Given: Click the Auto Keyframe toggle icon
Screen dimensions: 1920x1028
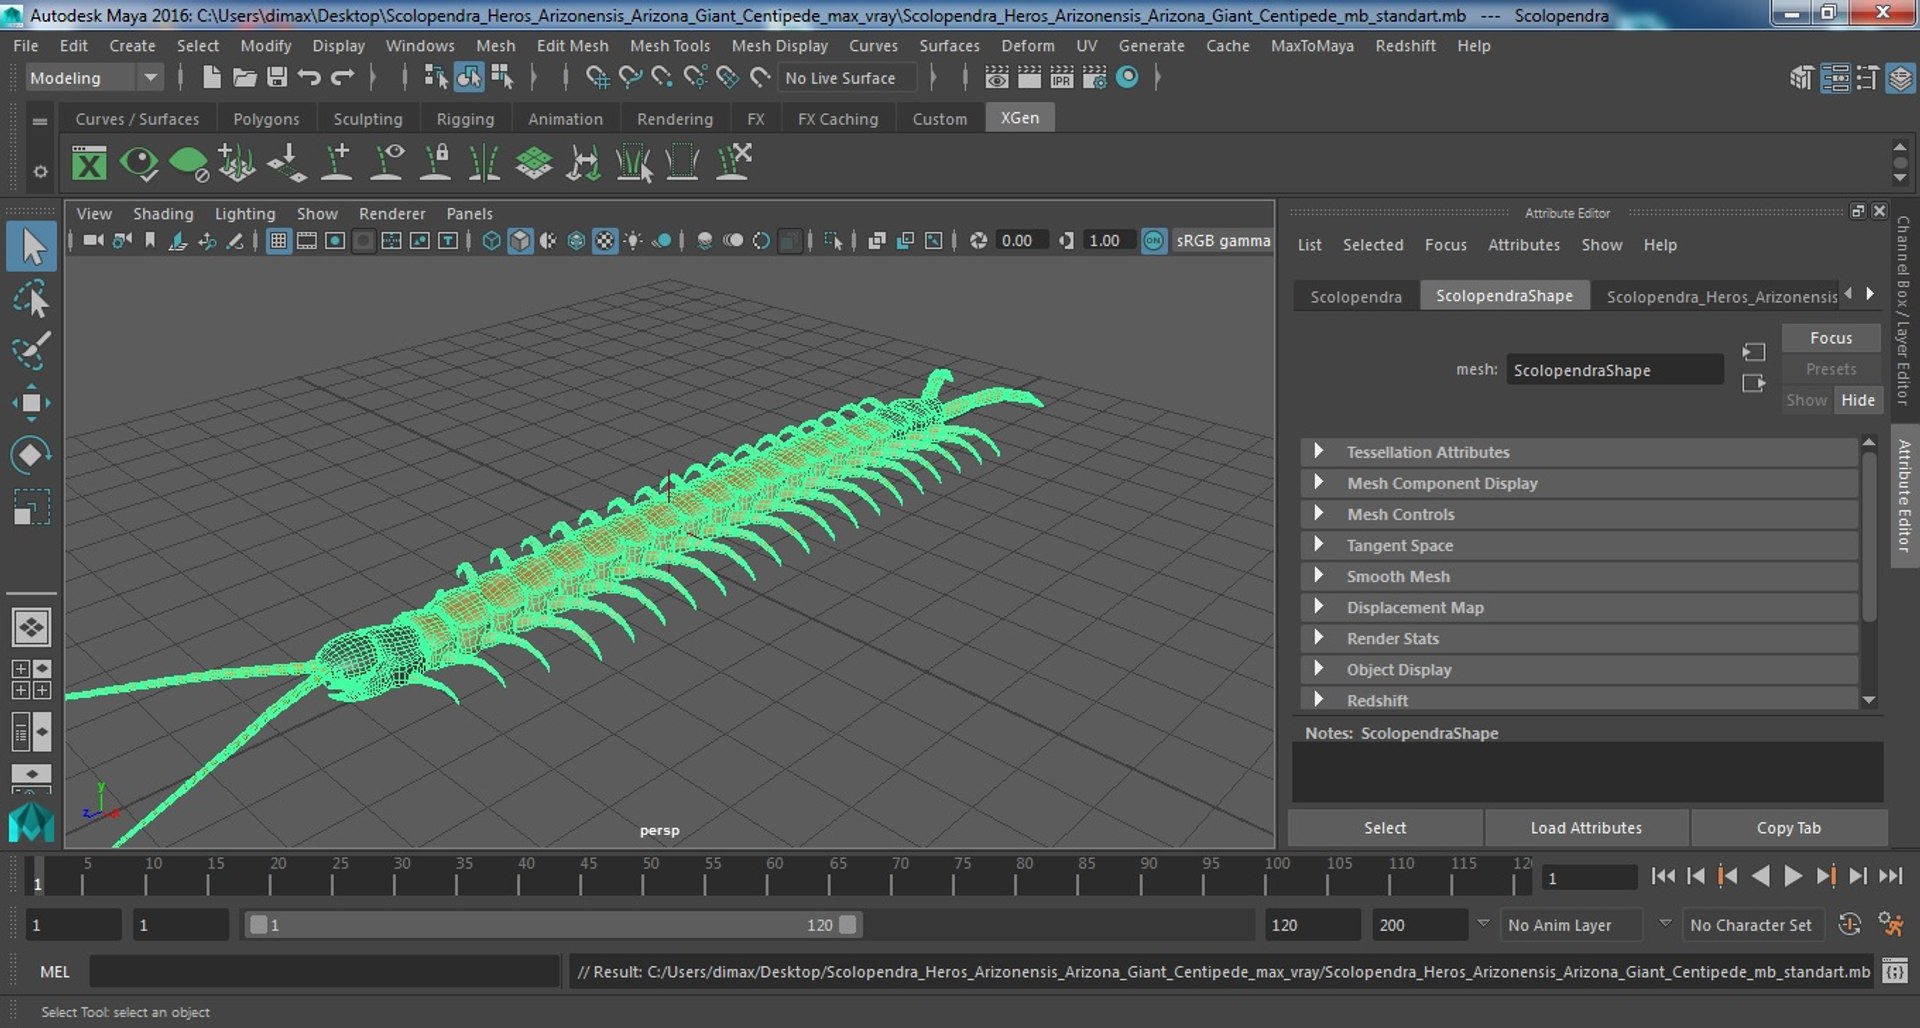Looking at the screenshot, I should [x=1849, y=925].
